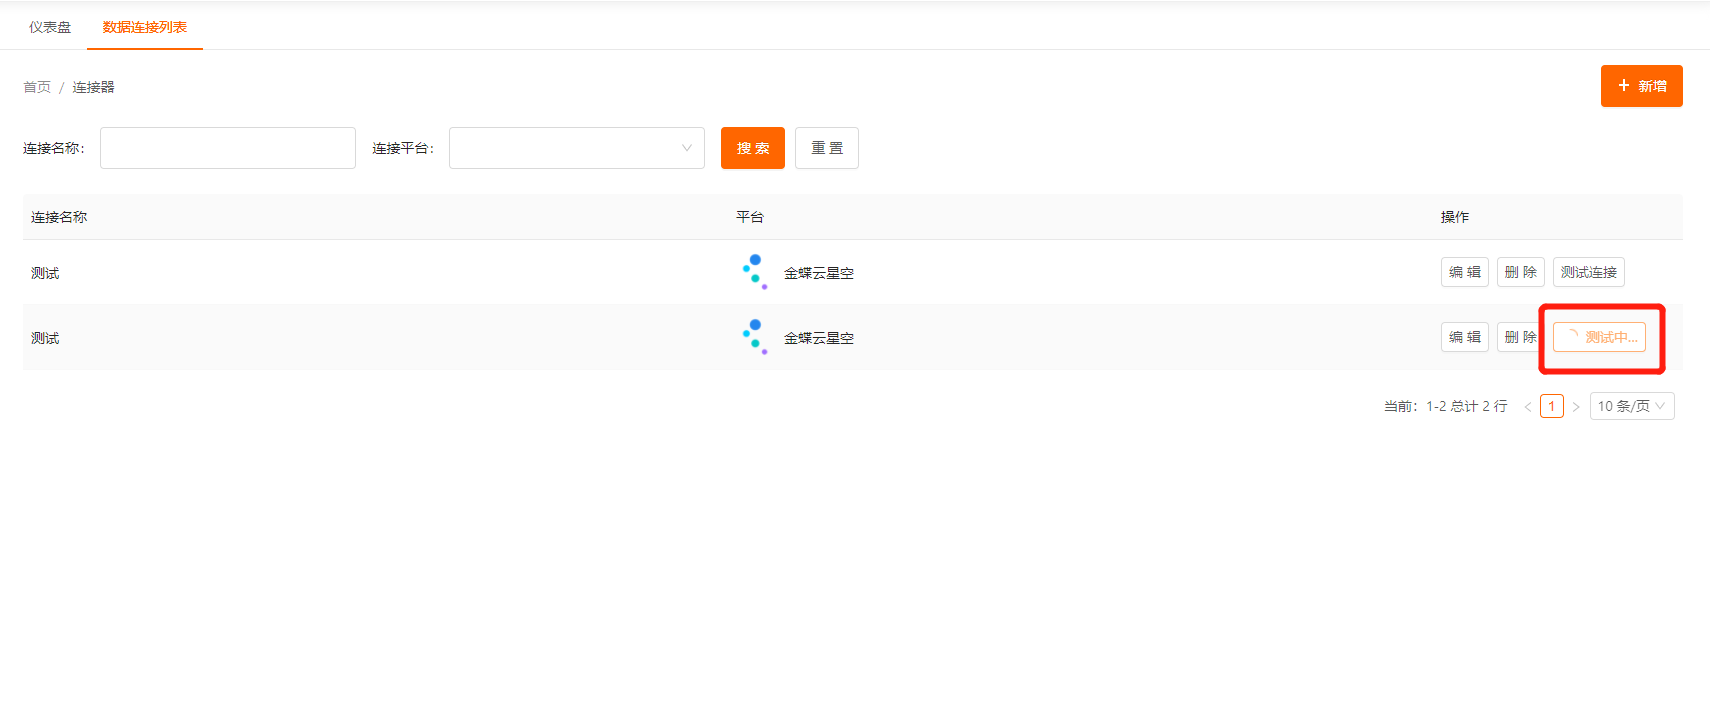
Task: Edit the second row connection
Action: pyautogui.click(x=1464, y=337)
